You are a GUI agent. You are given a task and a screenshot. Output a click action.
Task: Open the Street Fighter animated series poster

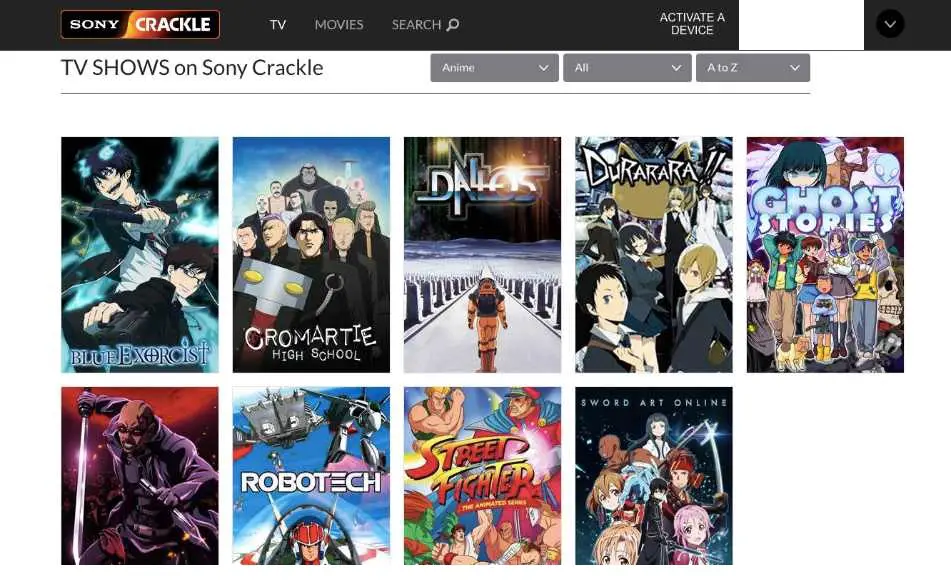482,476
